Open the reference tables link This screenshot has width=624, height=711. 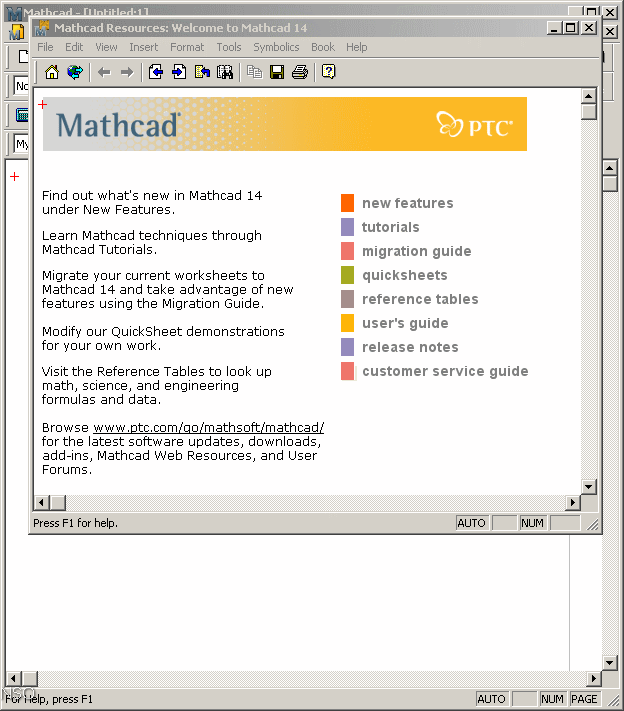point(420,299)
